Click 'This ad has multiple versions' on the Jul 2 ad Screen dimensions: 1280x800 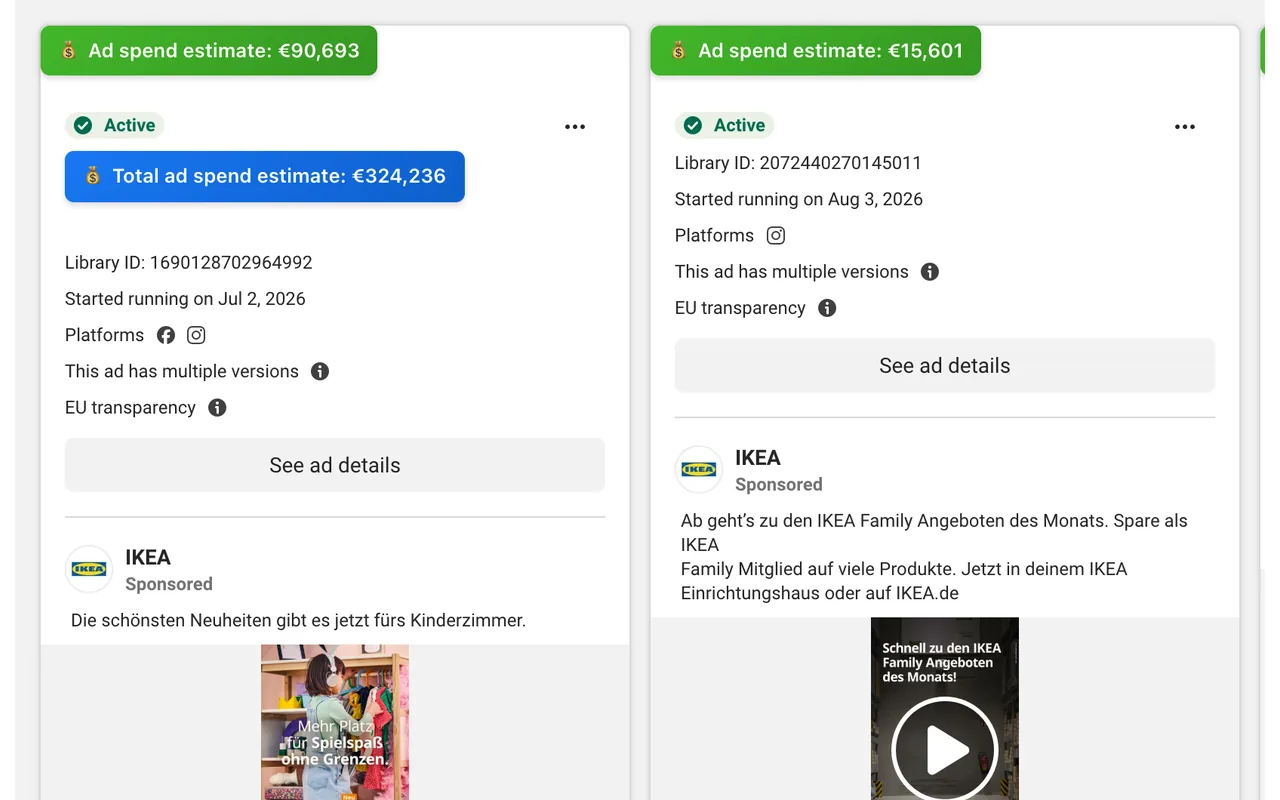pyautogui.click(x=182, y=371)
